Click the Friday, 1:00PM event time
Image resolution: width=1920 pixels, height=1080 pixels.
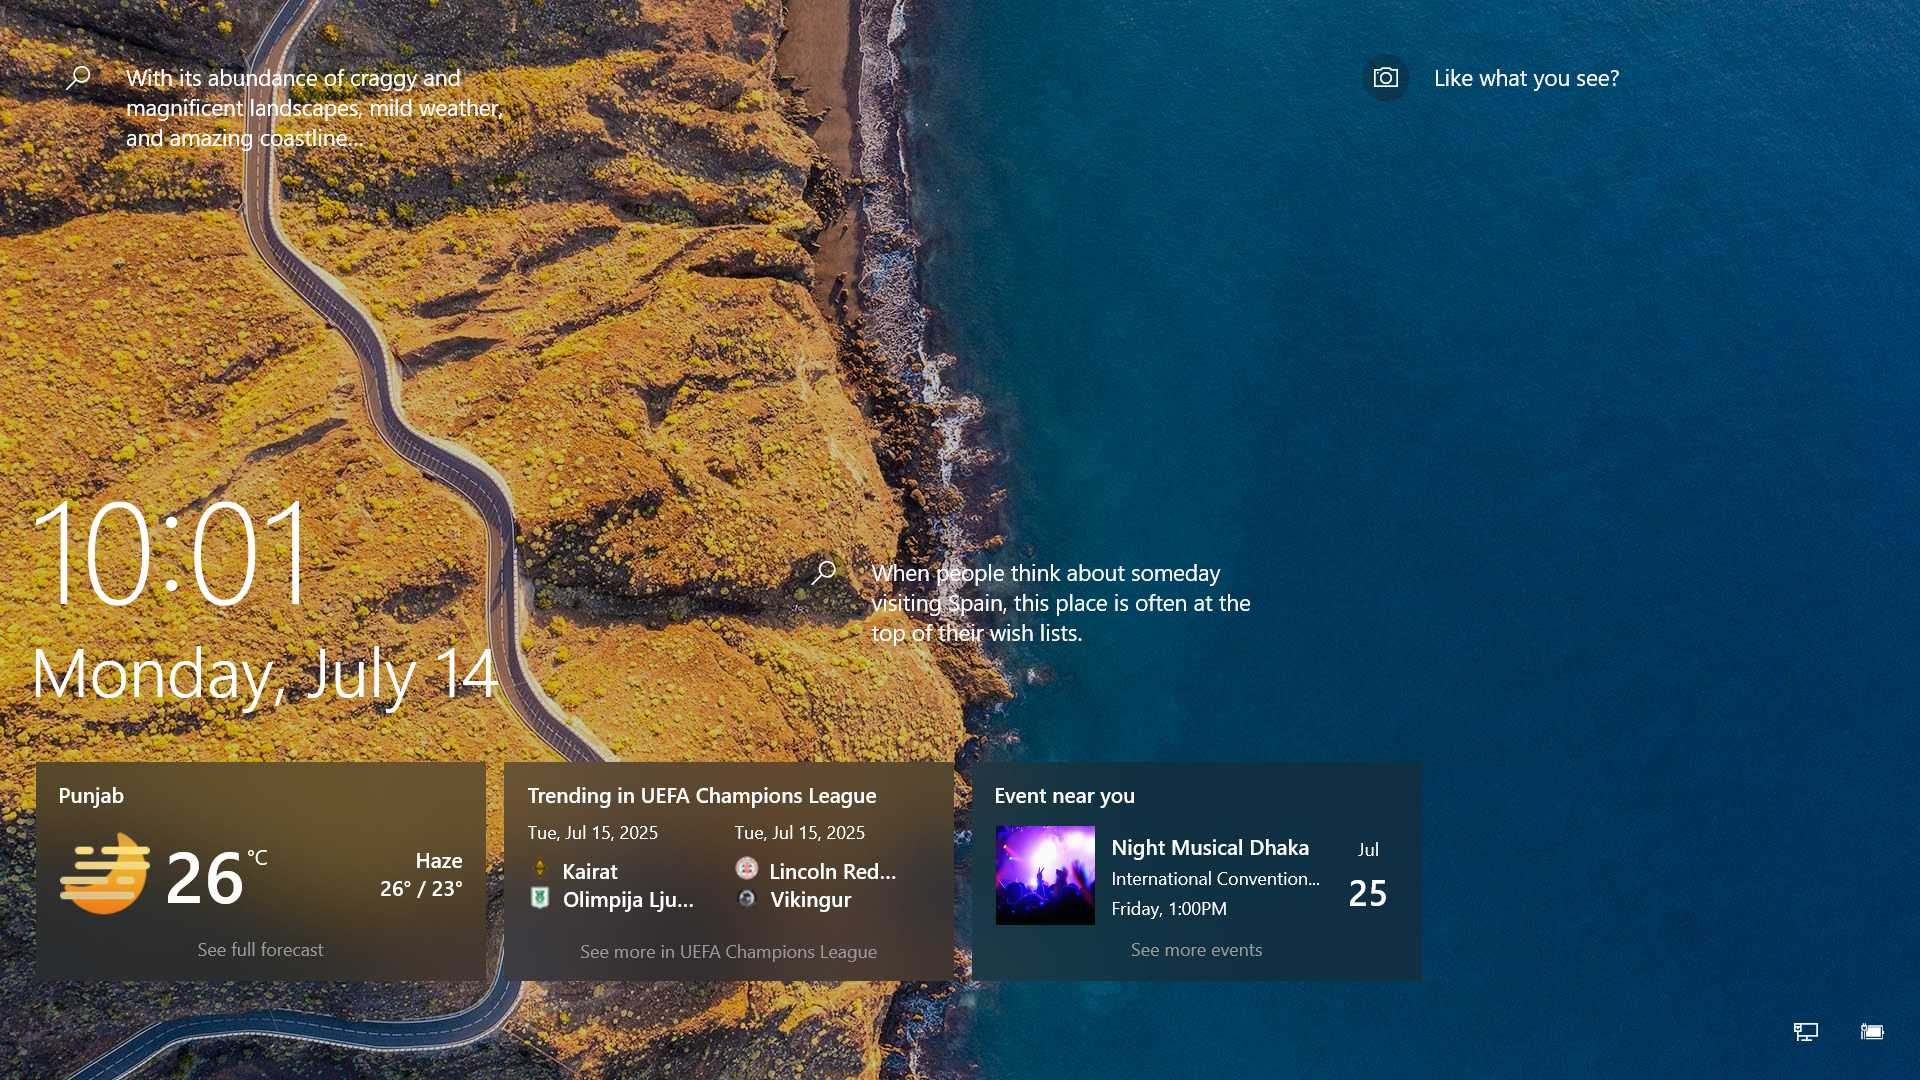click(1169, 908)
